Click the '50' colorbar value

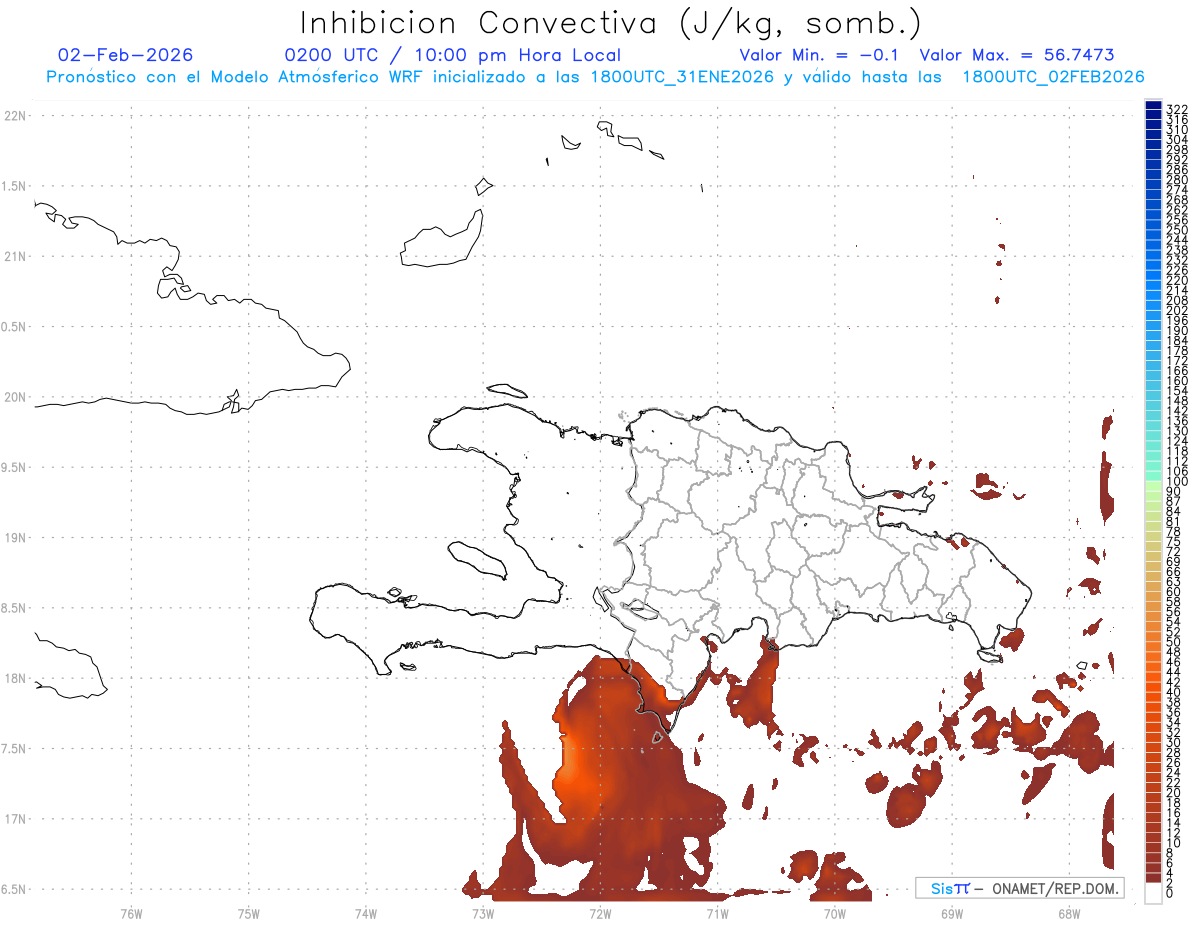coord(1173,642)
